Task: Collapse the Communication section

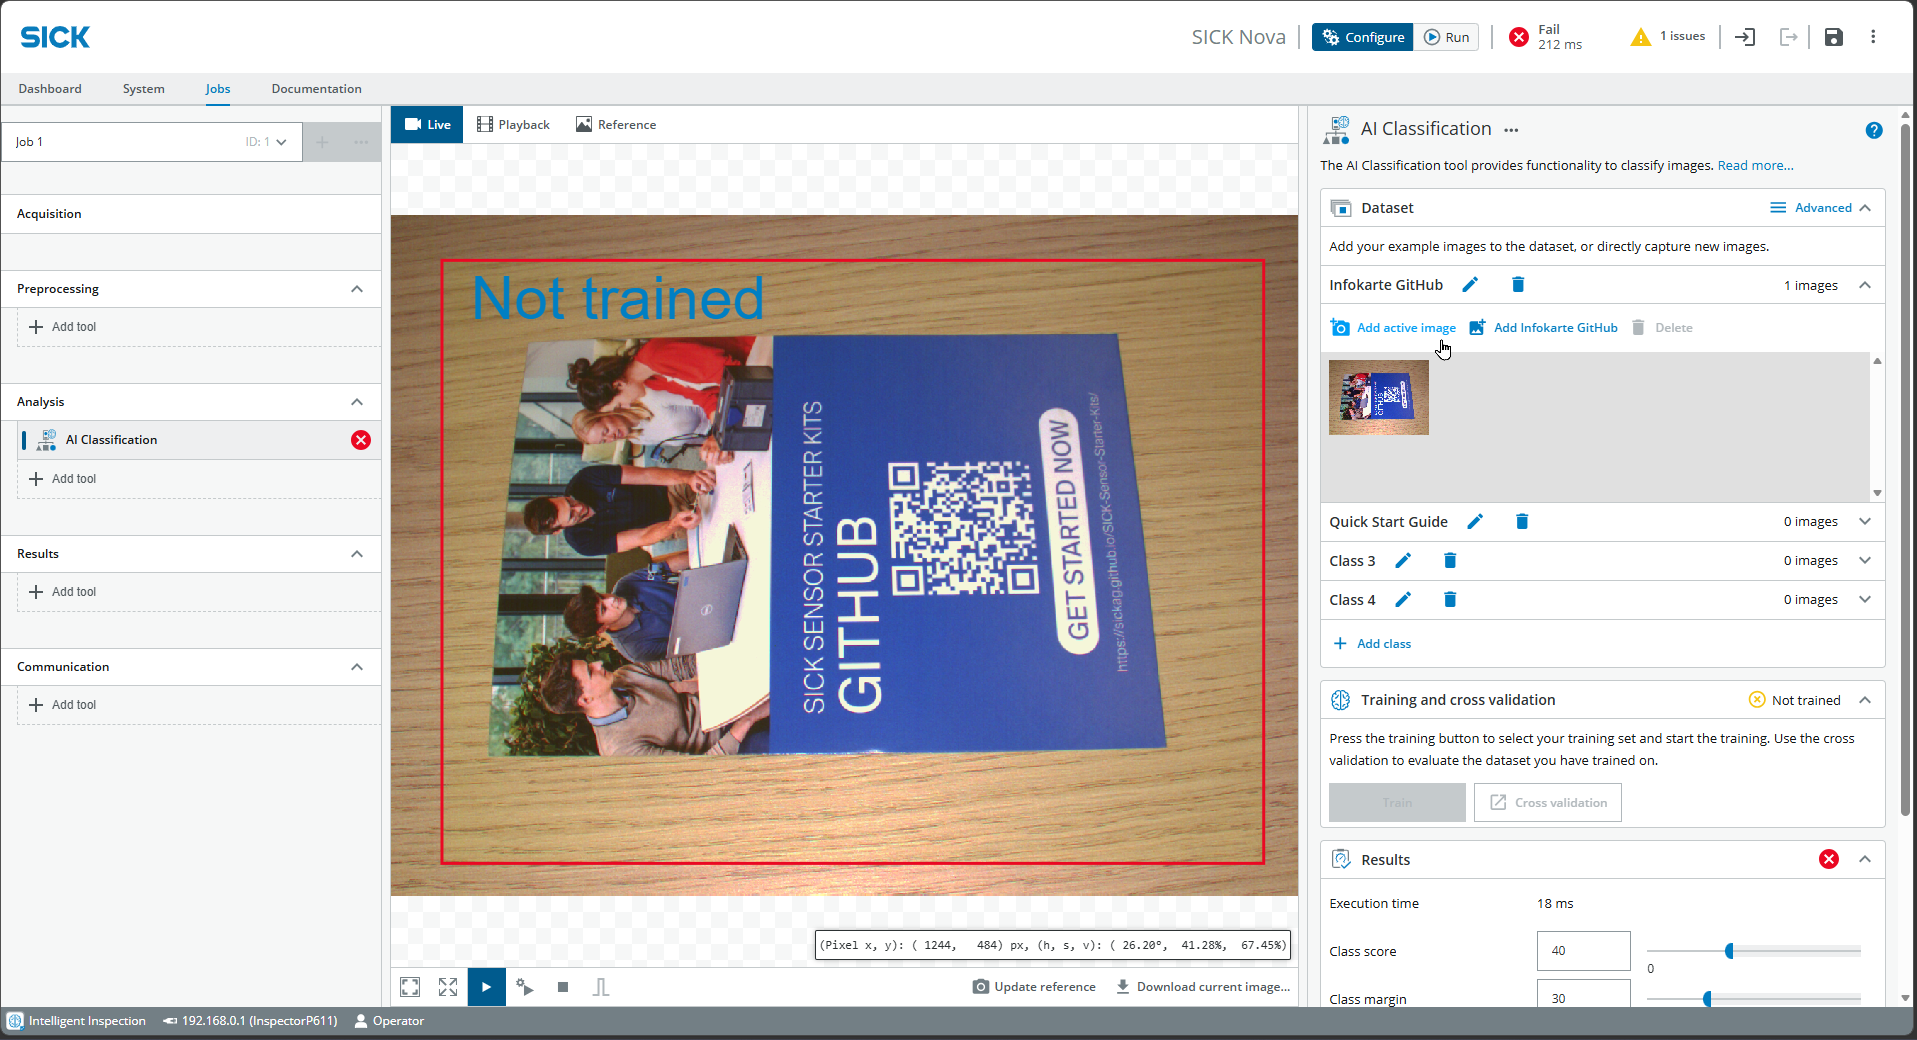Action: 357,667
